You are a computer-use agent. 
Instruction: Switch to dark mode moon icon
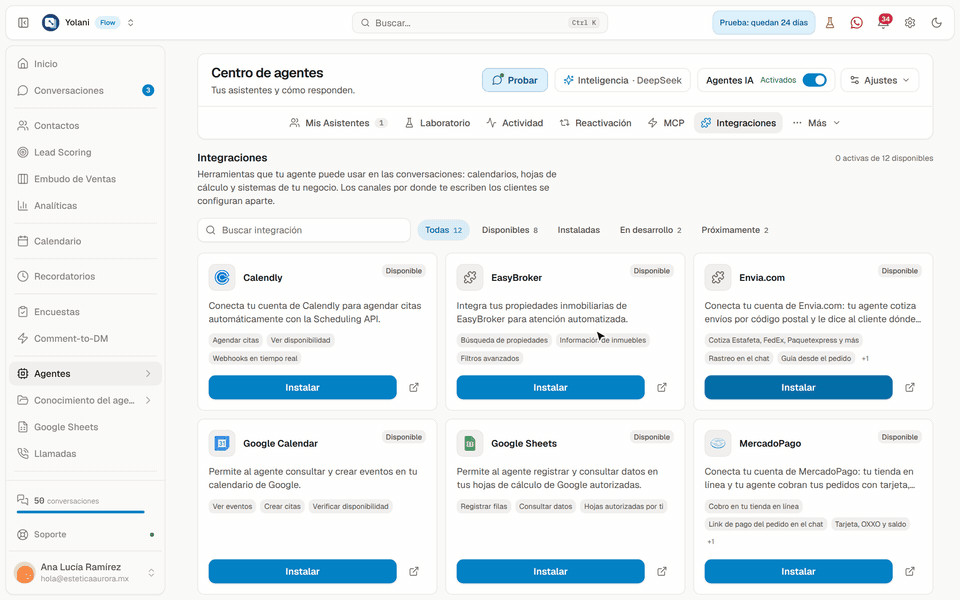[936, 23]
